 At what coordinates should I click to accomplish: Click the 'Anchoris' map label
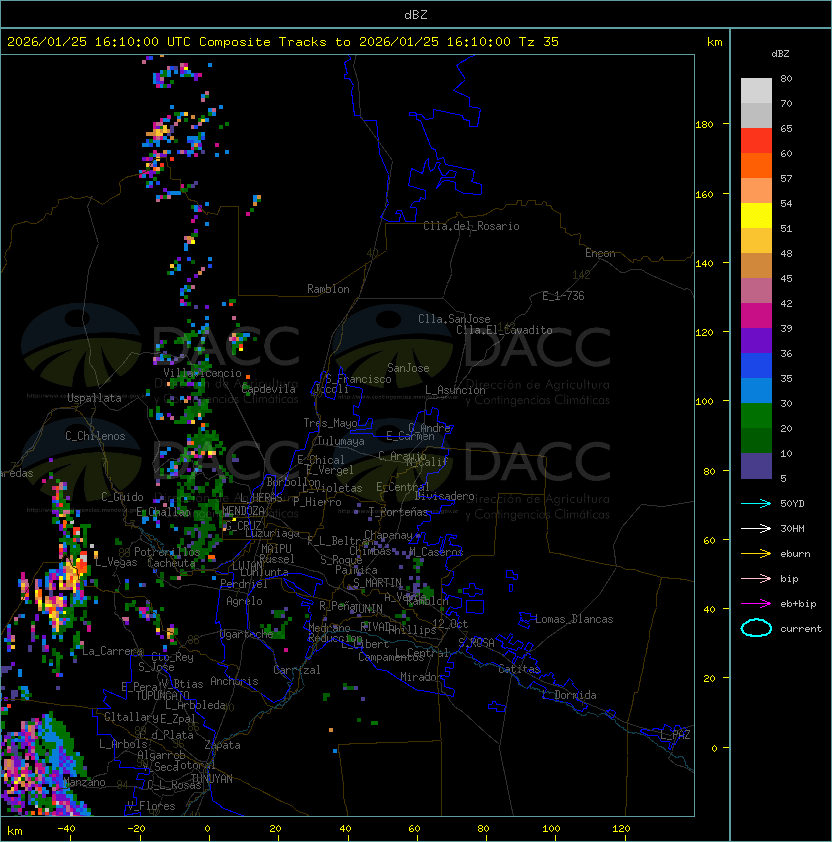coord(234,681)
